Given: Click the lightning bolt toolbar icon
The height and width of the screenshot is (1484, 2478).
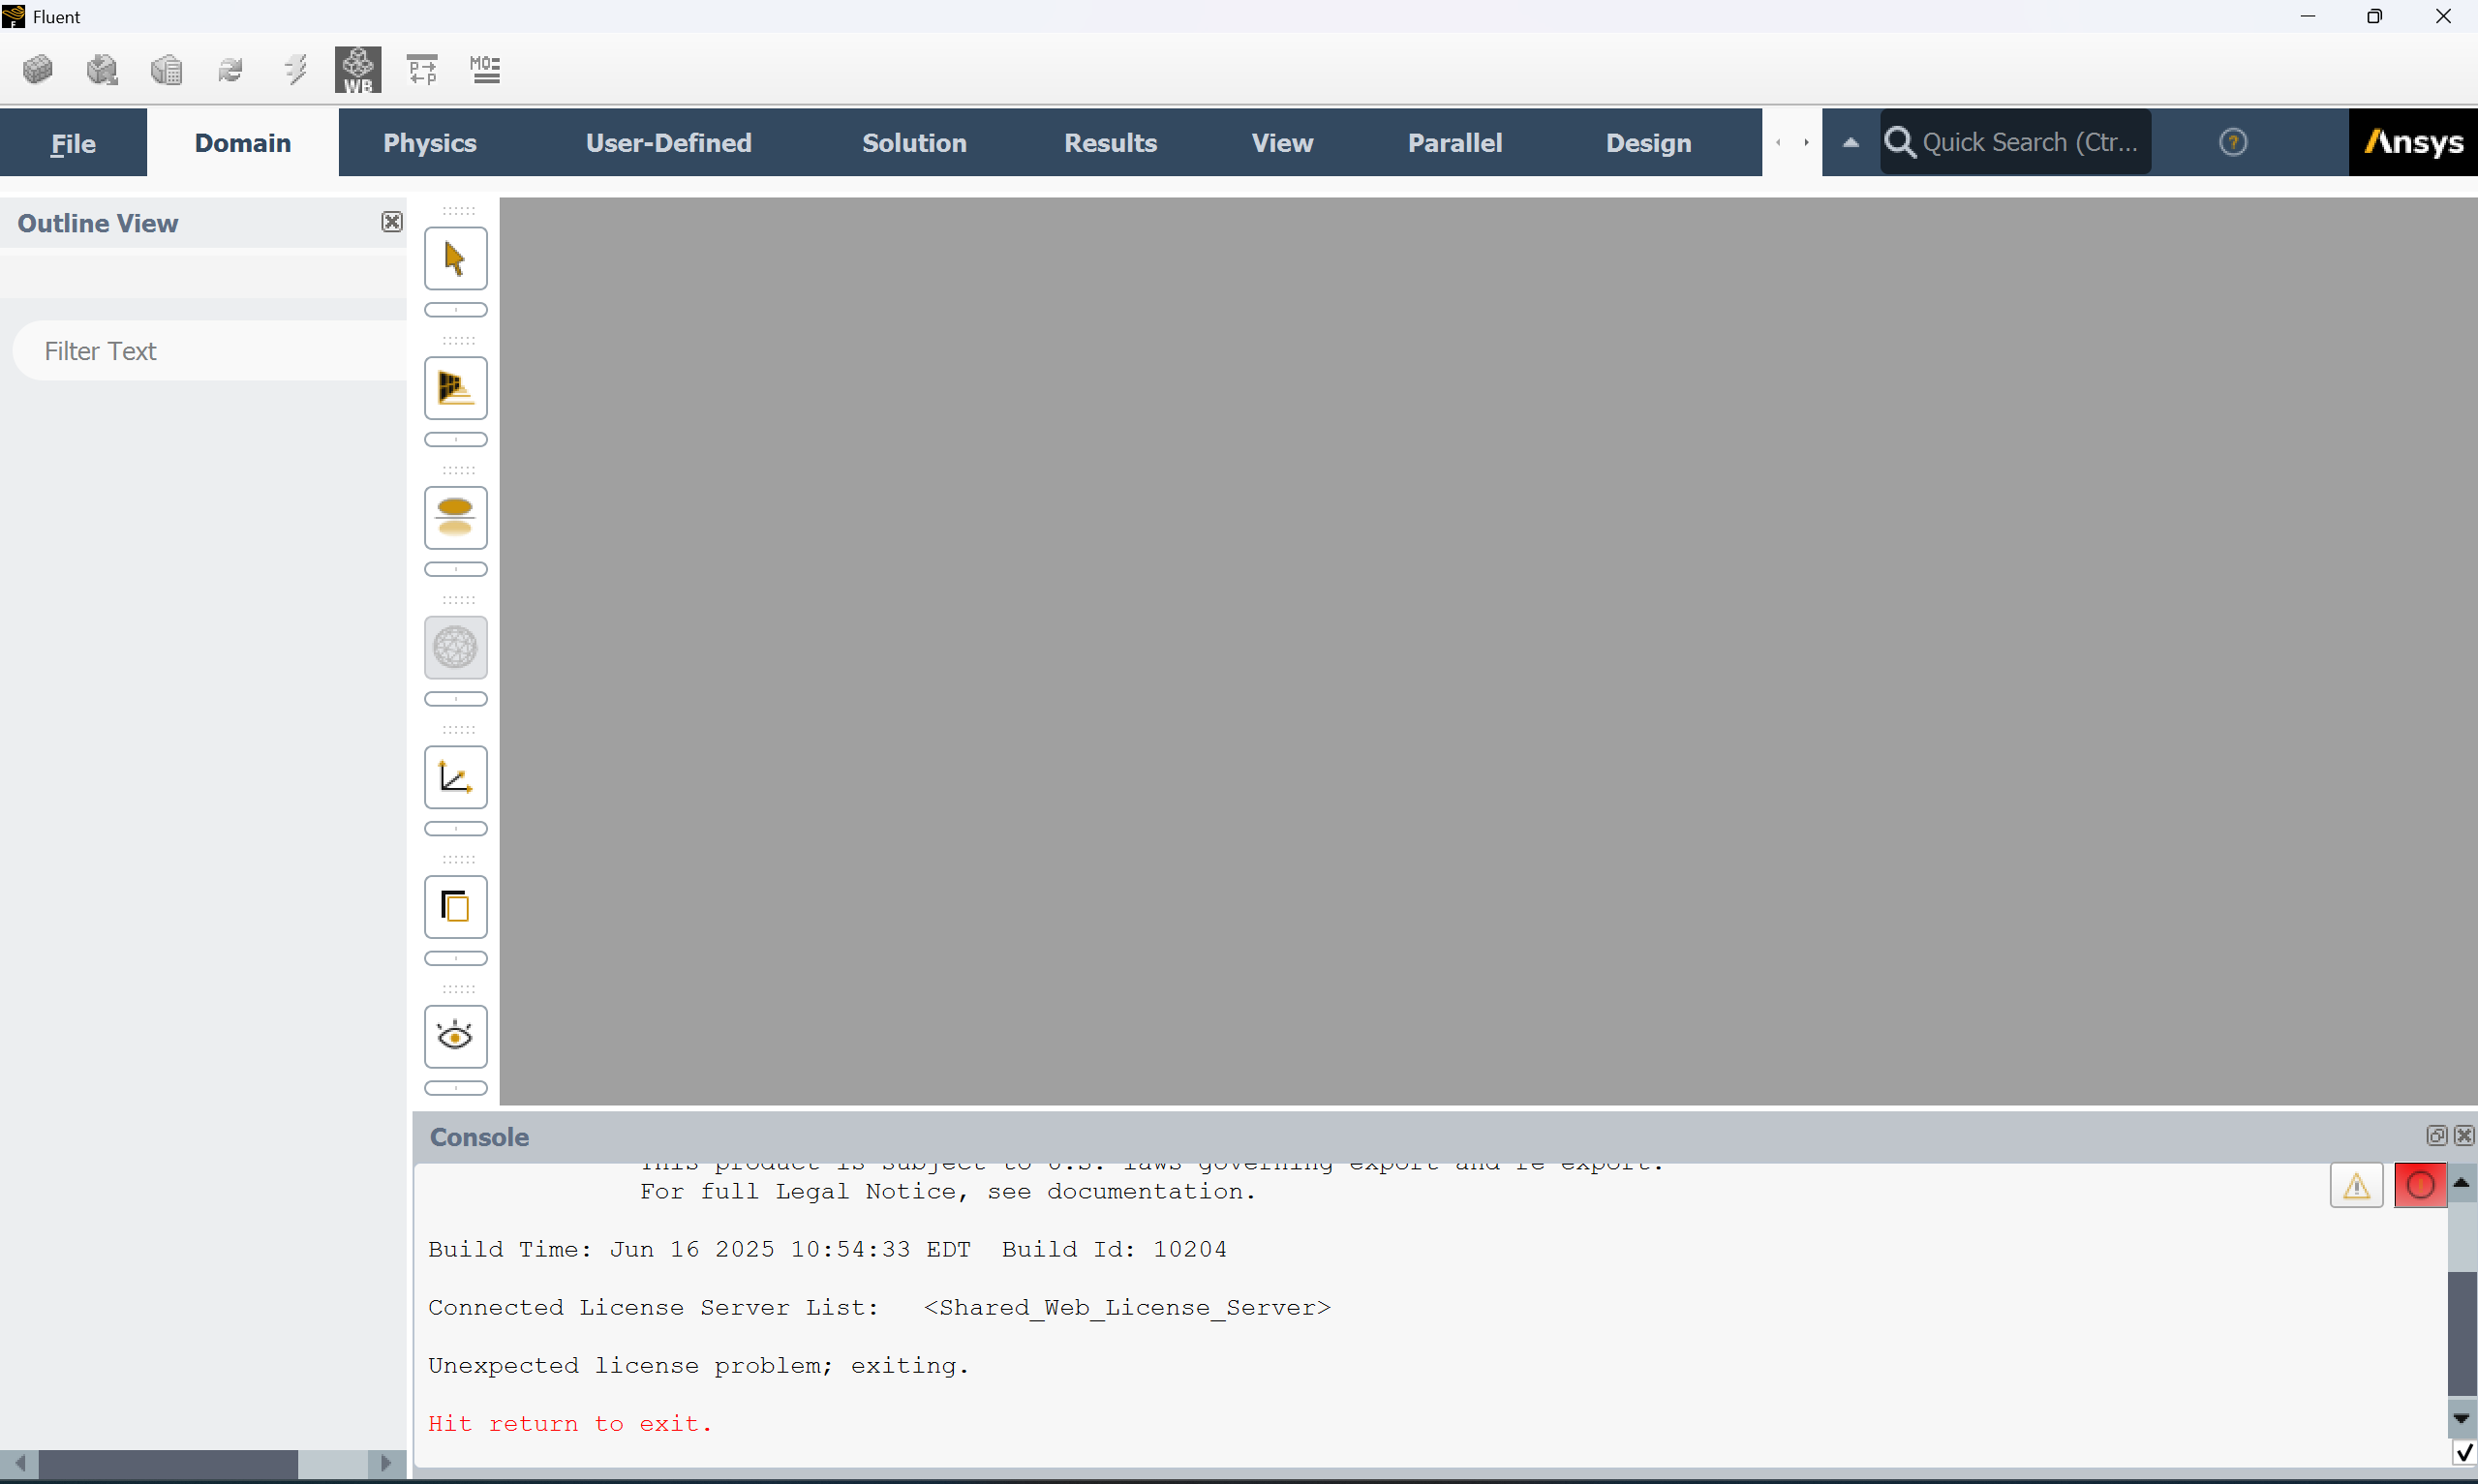Looking at the screenshot, I should point(295,70).
